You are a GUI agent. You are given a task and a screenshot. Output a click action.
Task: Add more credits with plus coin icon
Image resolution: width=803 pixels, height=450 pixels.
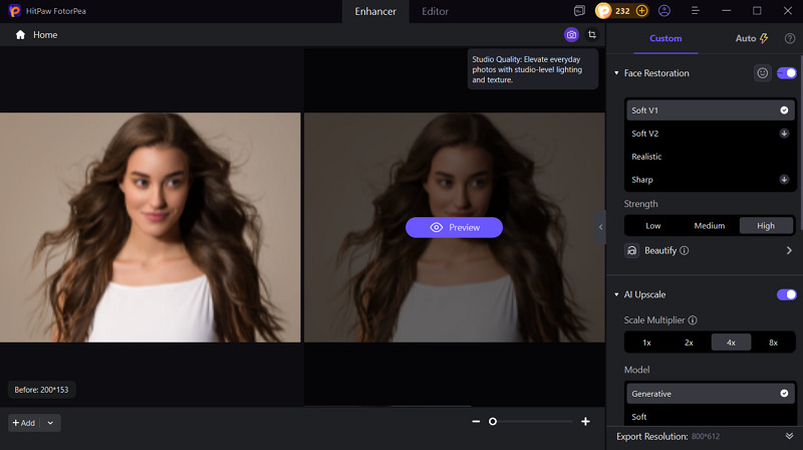641,11
